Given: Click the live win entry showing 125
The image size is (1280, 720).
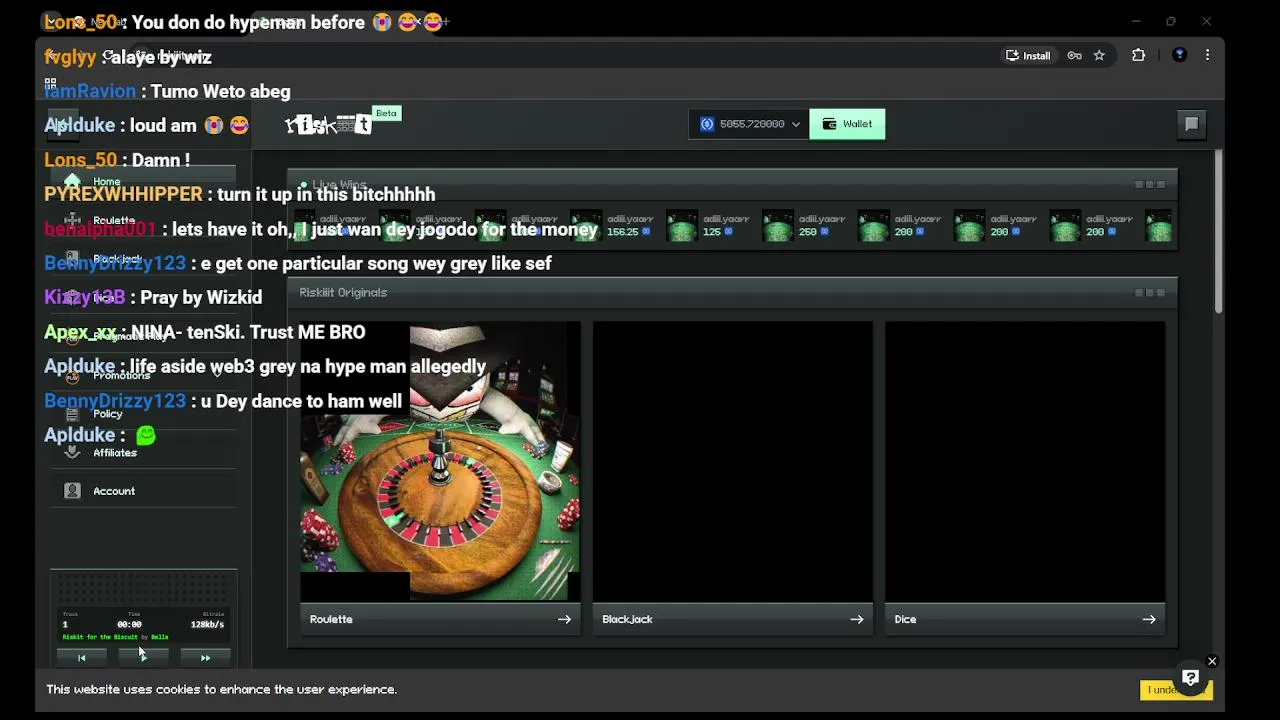Looking at the screenshot, I should click(x=706, y=226).
